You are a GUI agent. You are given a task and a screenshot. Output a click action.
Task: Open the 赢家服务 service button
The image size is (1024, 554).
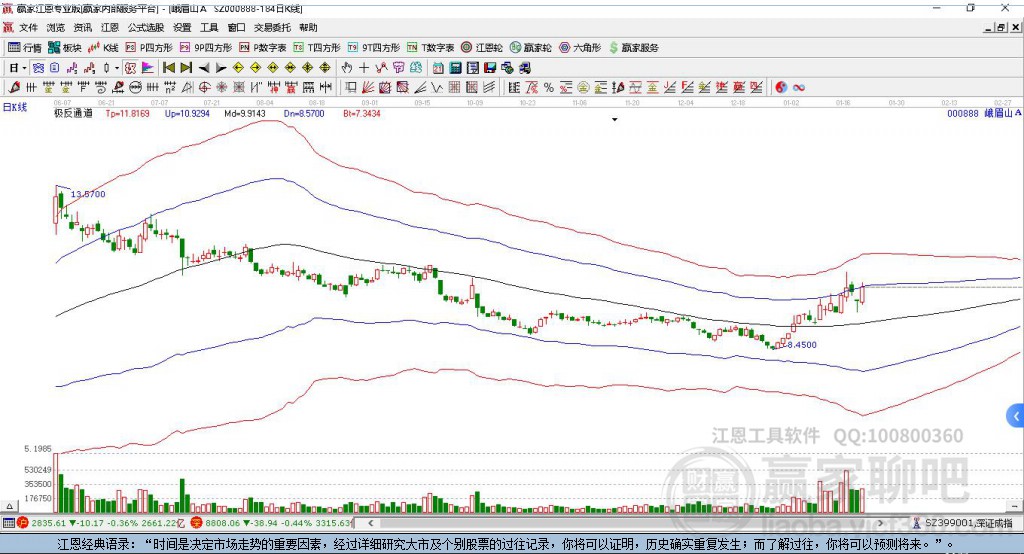click(x=634, y=48)
